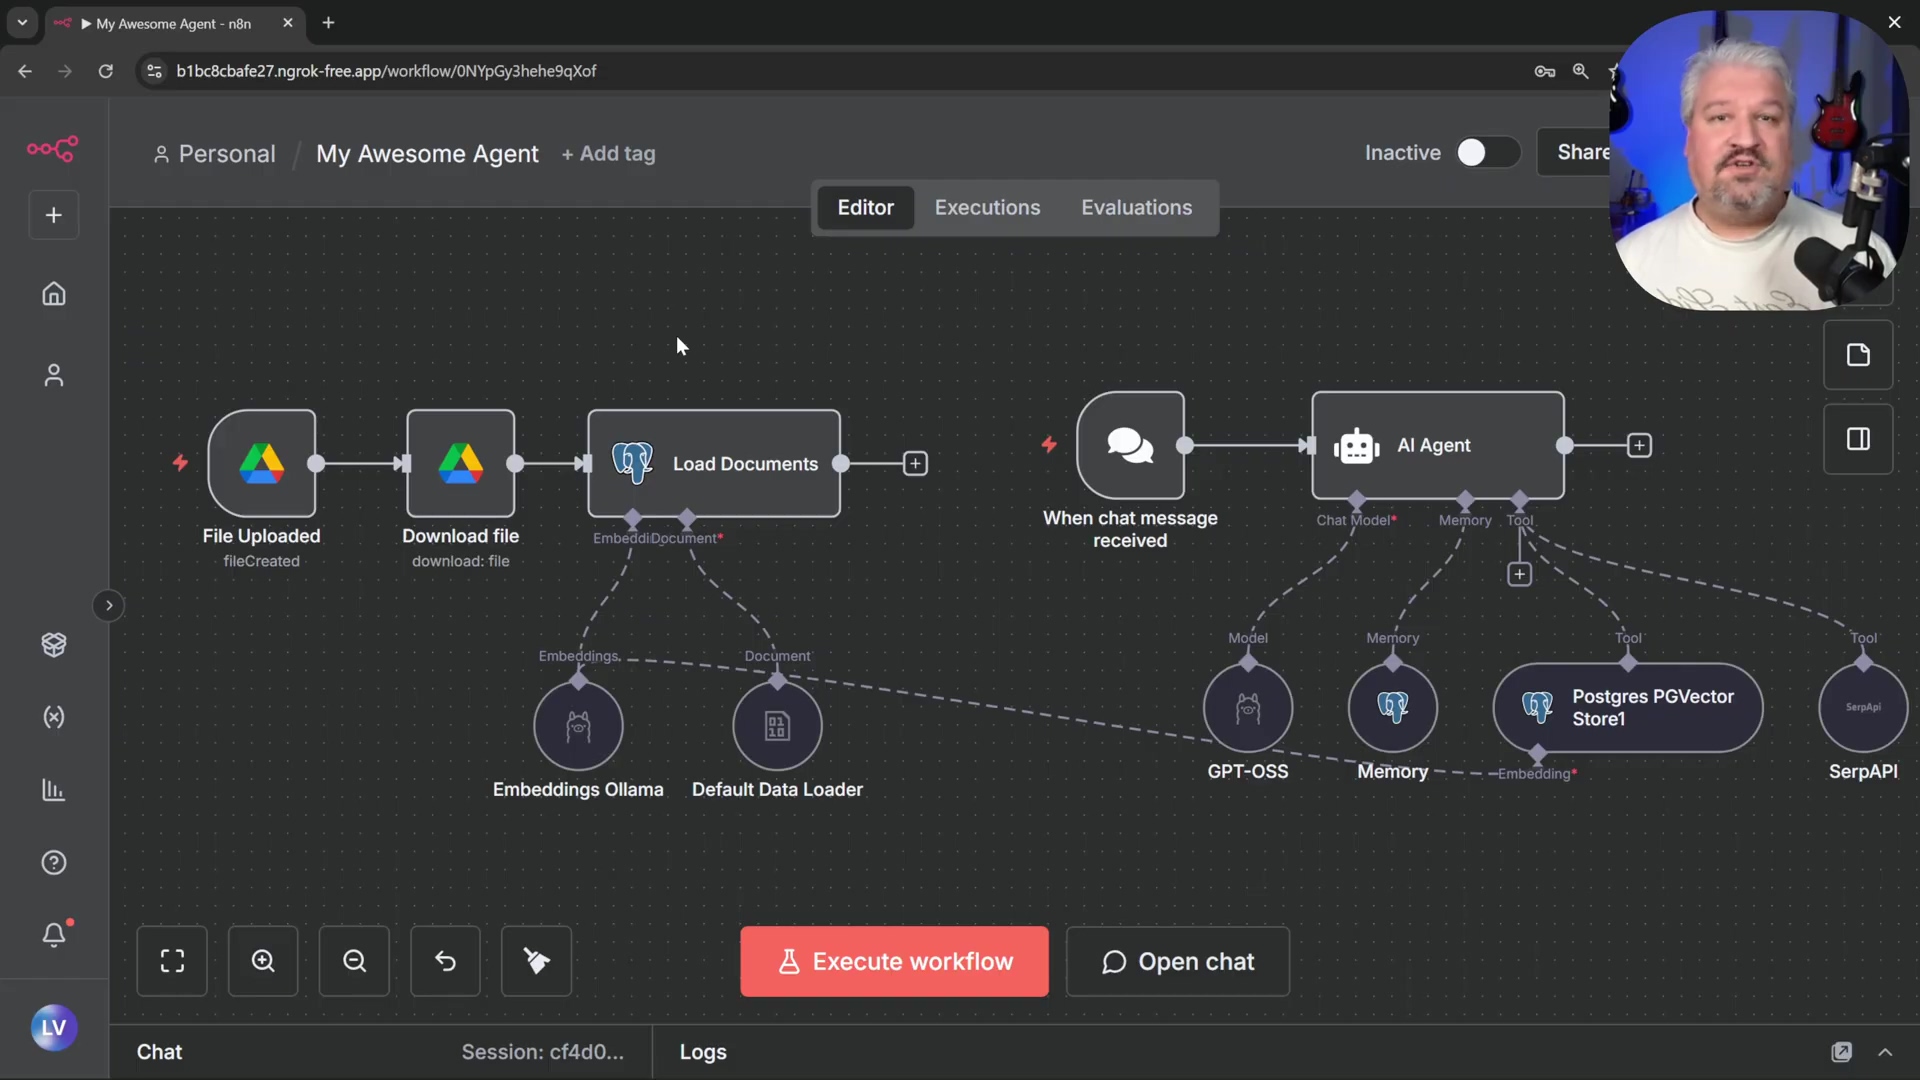Click the Add tag link
The image size is (1920, 1080).
click(x=609, y=154)
